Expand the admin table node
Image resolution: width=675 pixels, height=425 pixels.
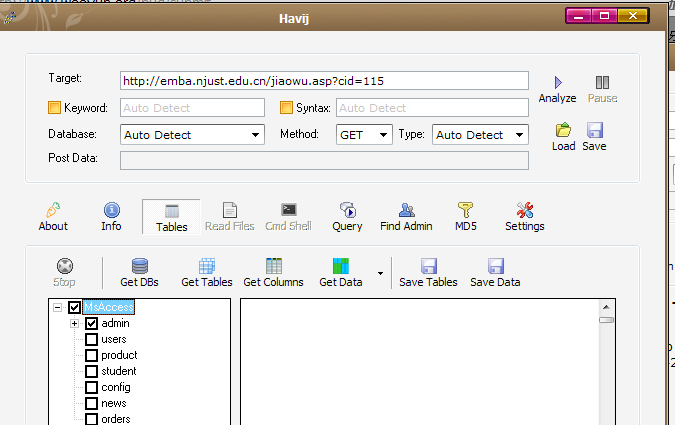[74, 323]
